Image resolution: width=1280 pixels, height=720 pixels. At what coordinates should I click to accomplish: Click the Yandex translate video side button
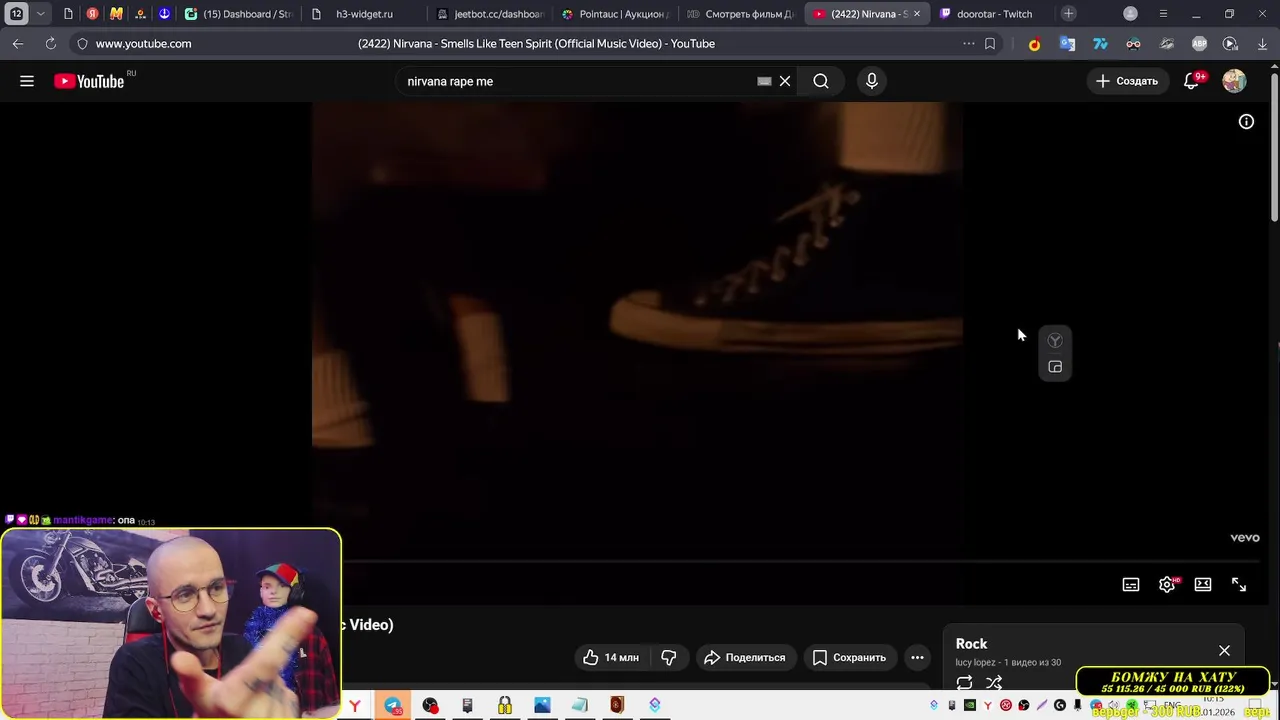coord(1055,341)
